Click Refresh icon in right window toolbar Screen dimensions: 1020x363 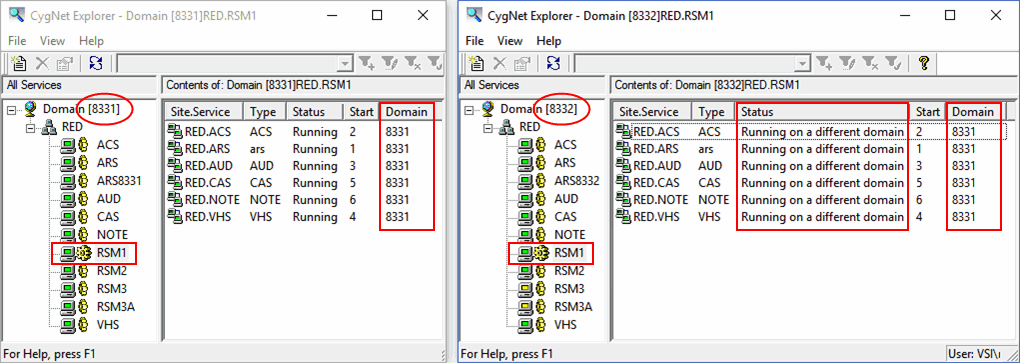[x=554, y=63]
